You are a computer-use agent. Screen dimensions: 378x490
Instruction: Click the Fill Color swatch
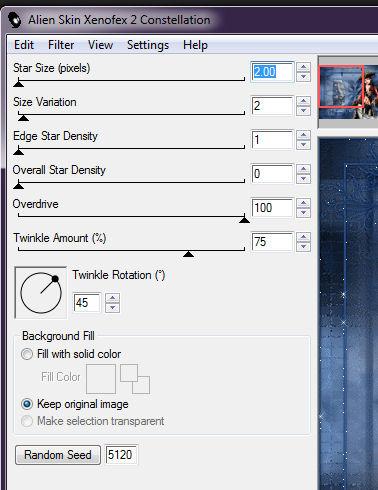[x=101, y=379]
